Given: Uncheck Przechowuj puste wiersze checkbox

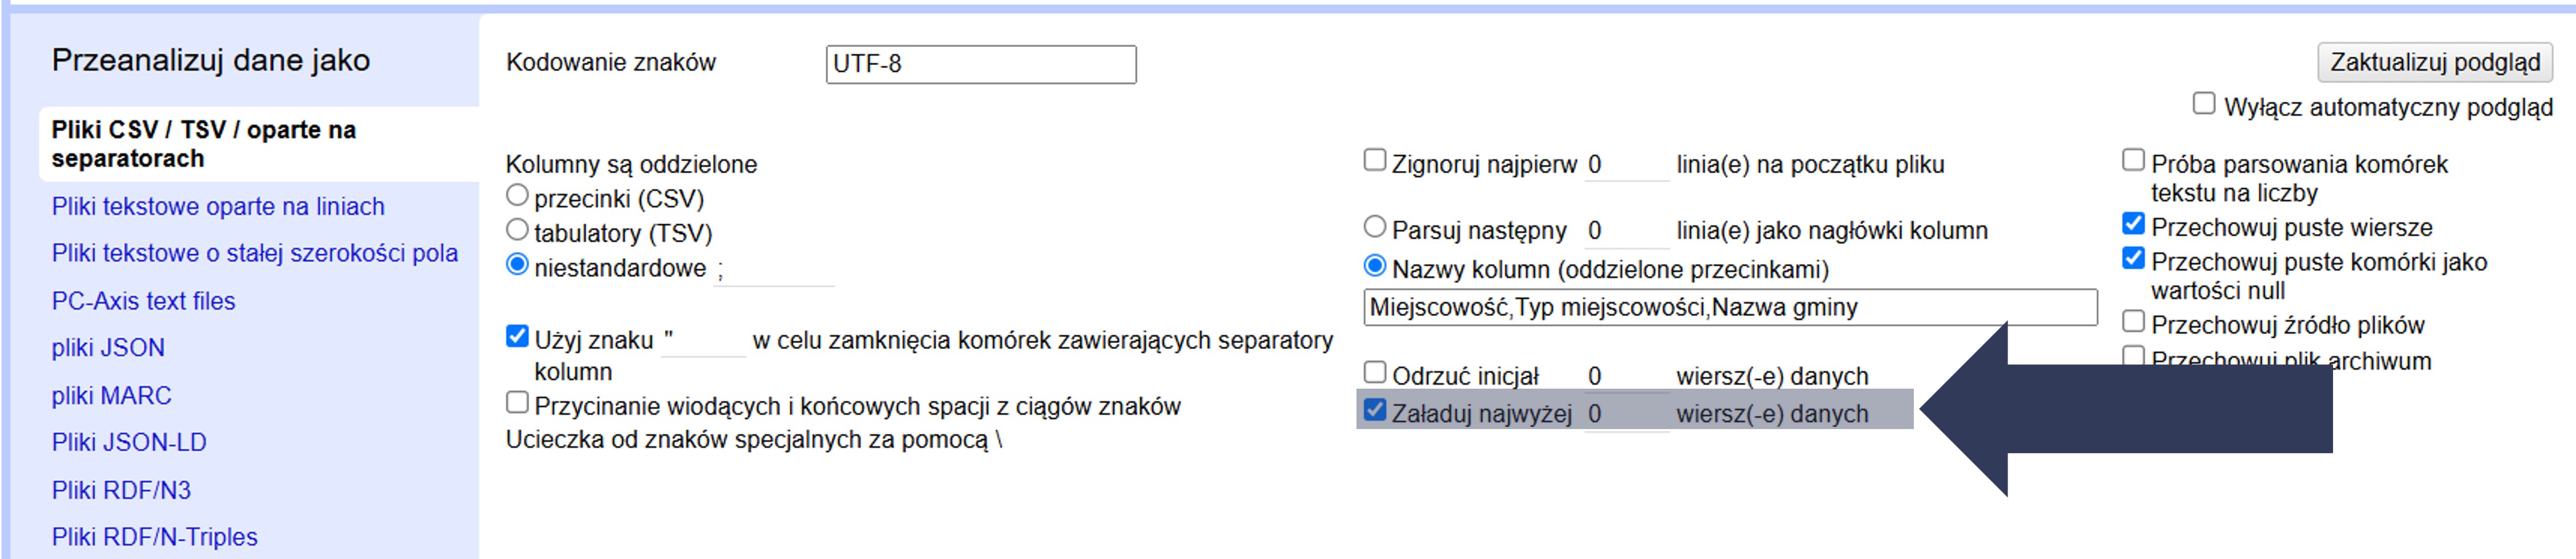Looking at the screenshot, I should pos(2133,224).
